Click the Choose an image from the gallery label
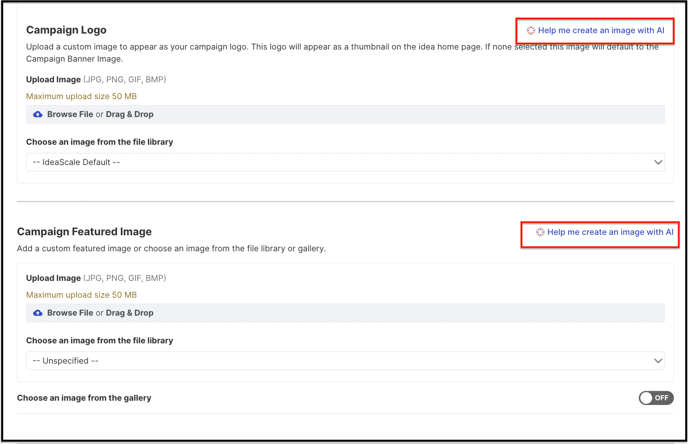This screenshot has width=688, height=444. (x=84, y=398)
